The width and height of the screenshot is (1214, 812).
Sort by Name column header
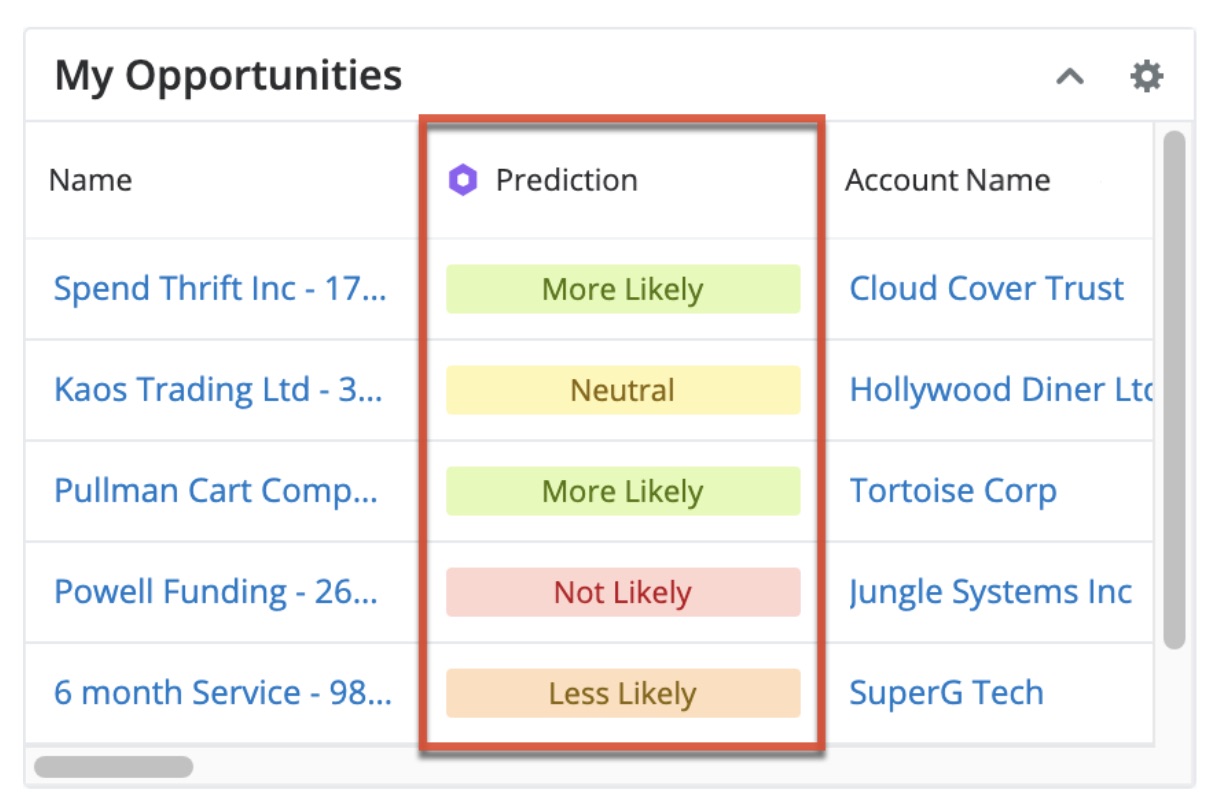point(90,181)
